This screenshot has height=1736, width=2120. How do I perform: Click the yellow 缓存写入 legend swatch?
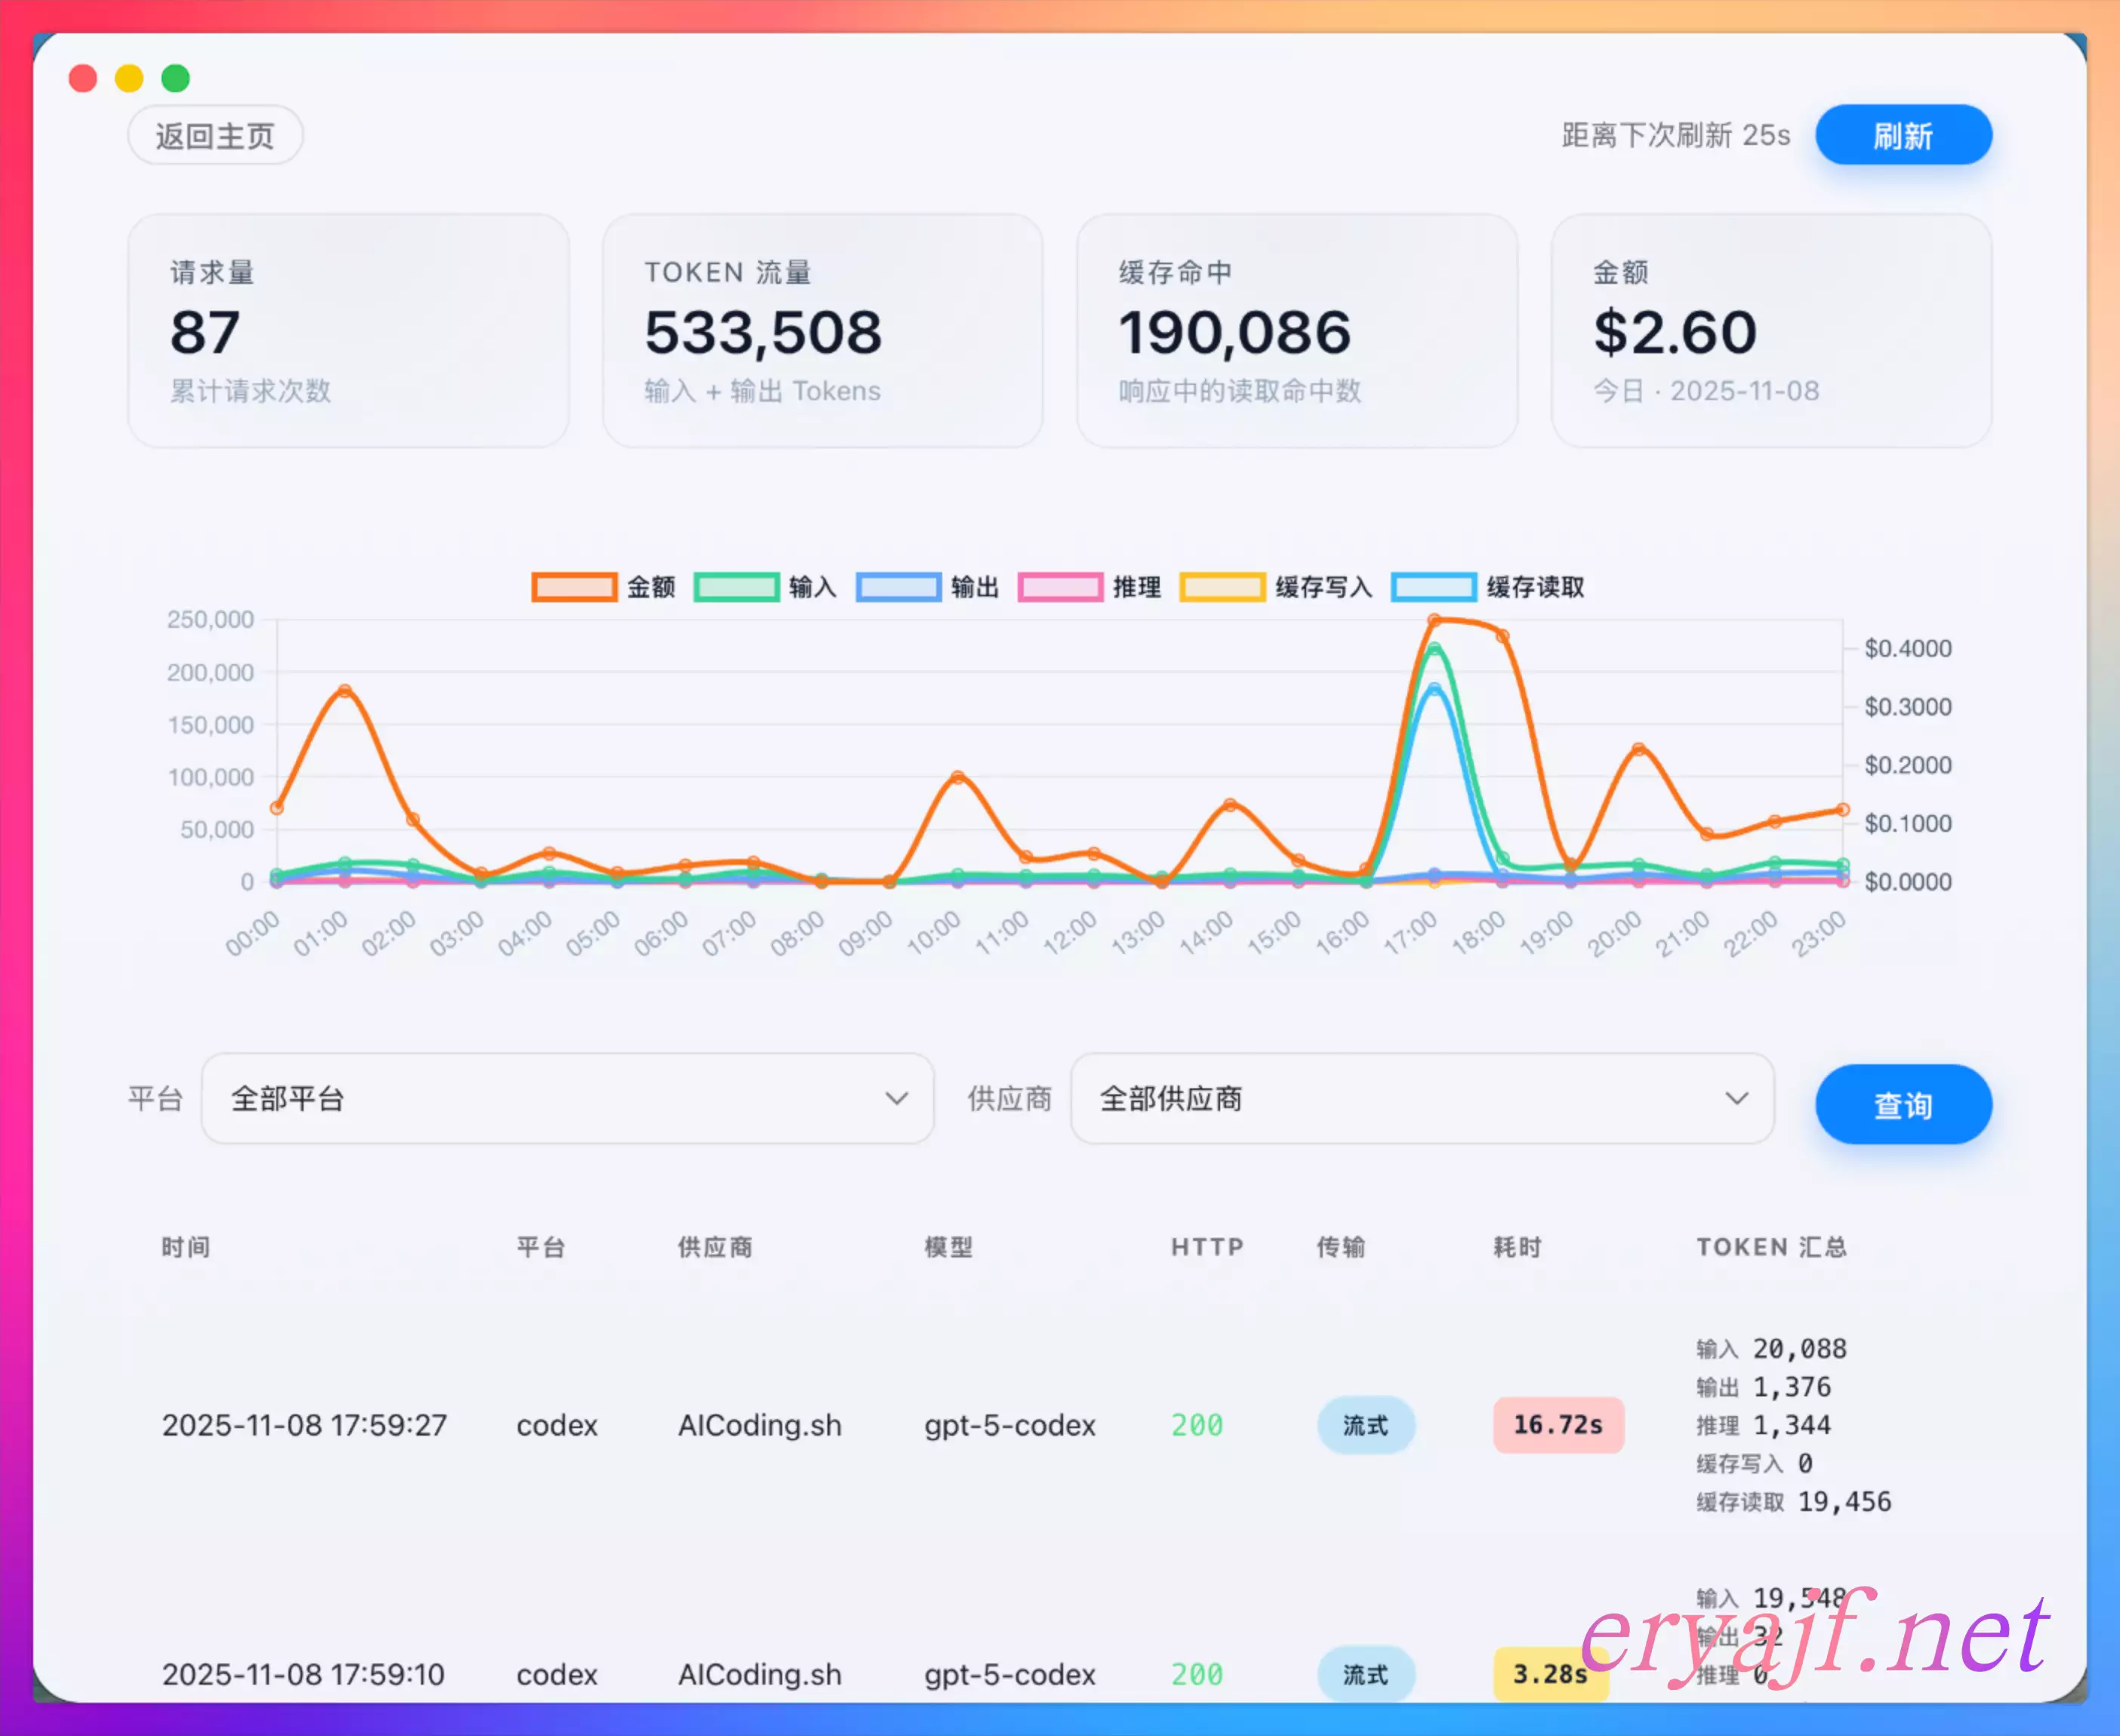1222,587
